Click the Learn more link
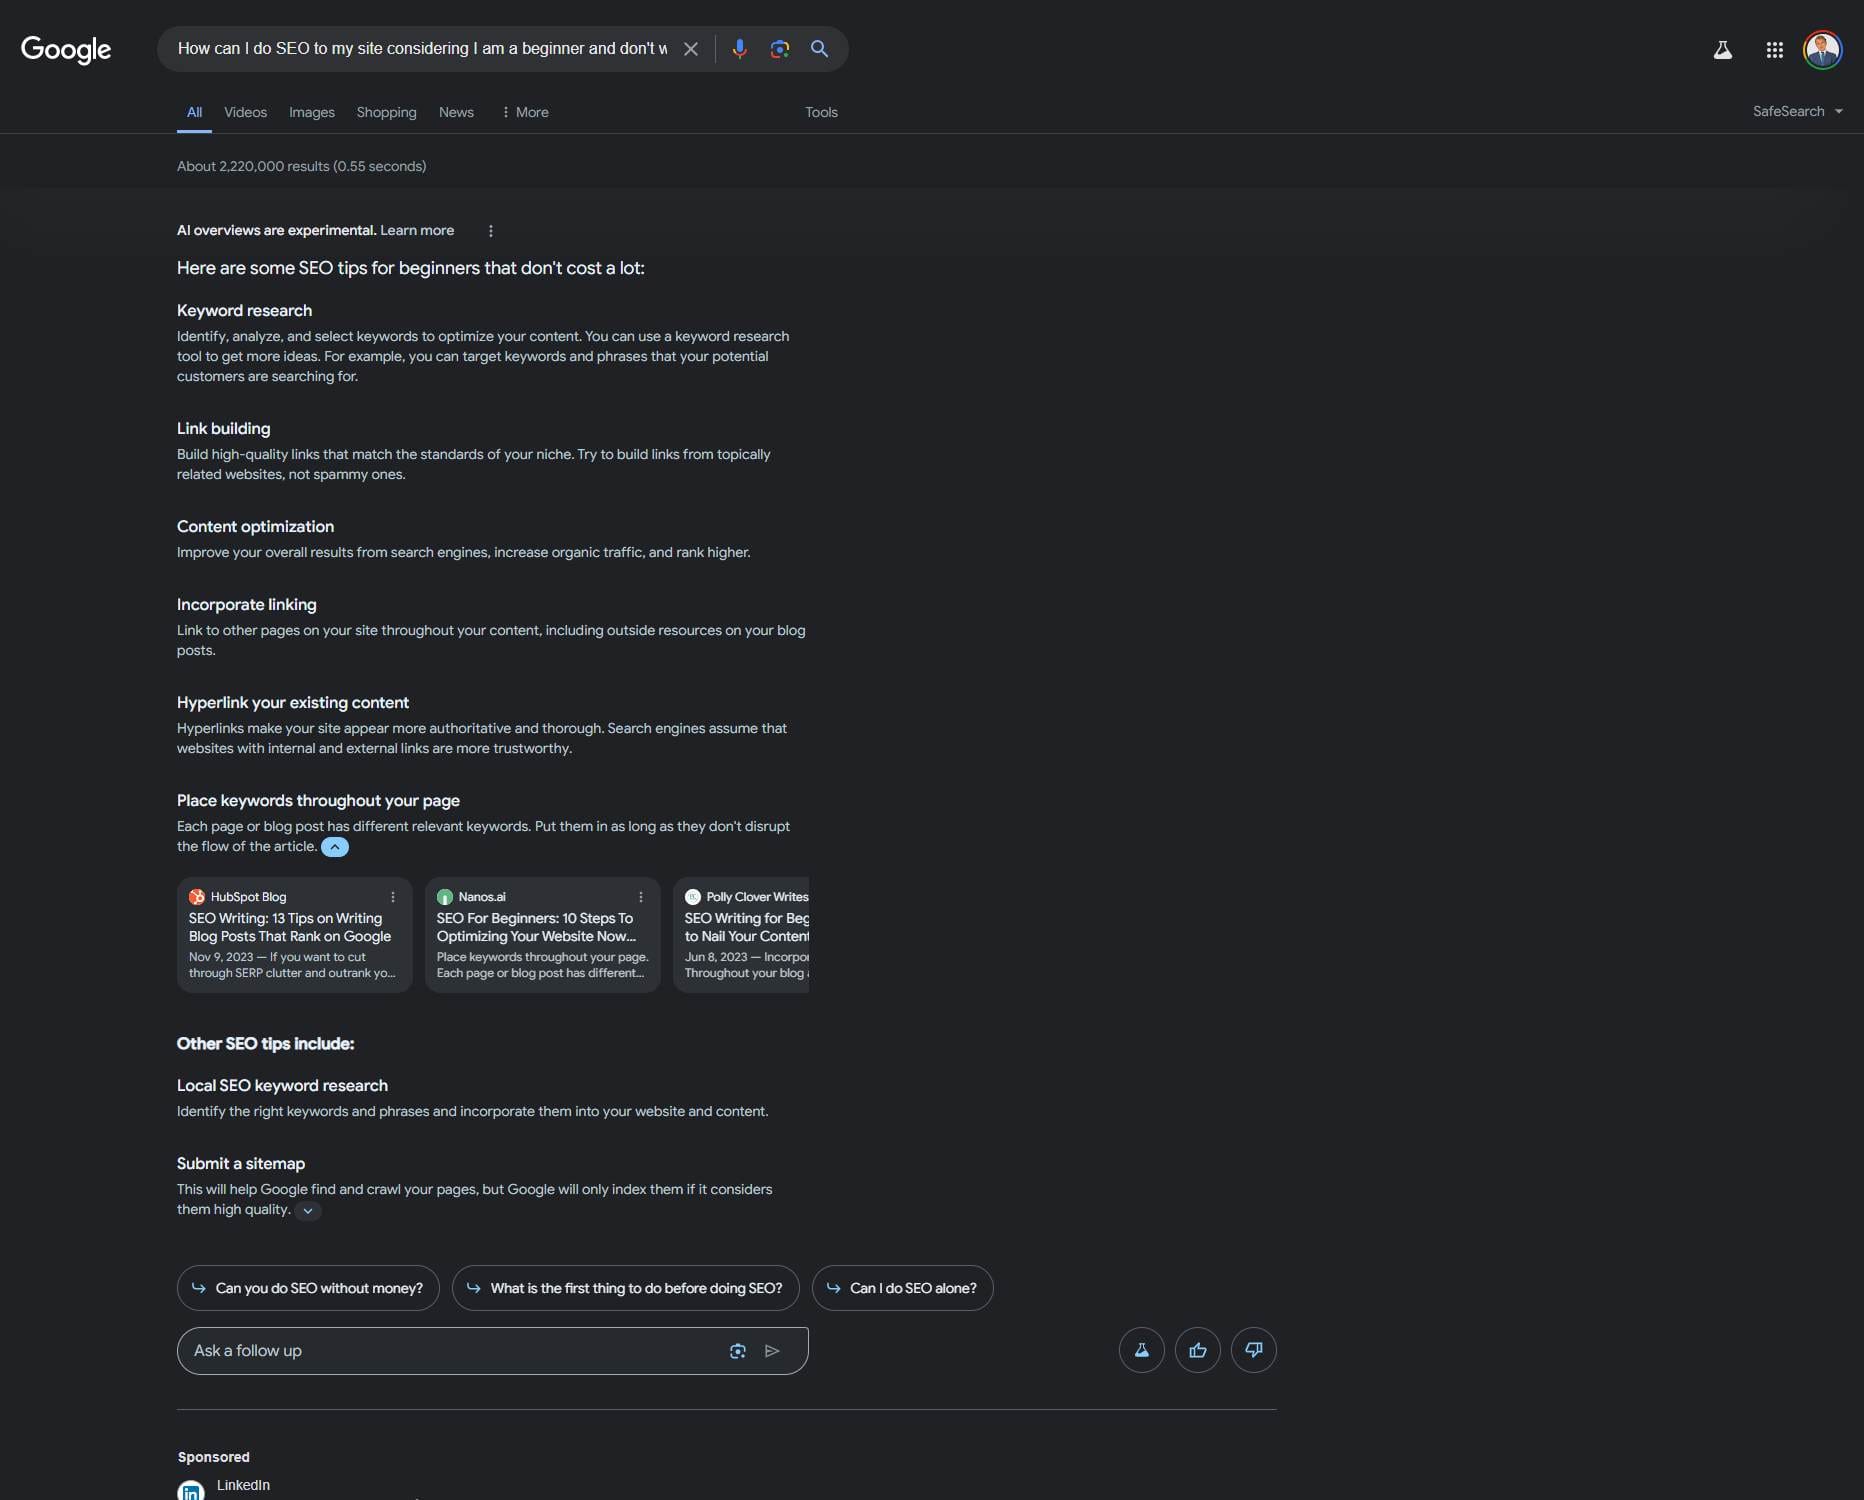Screen dimensions: 1864x1500 pyautogui.click(x=416, y=231)
